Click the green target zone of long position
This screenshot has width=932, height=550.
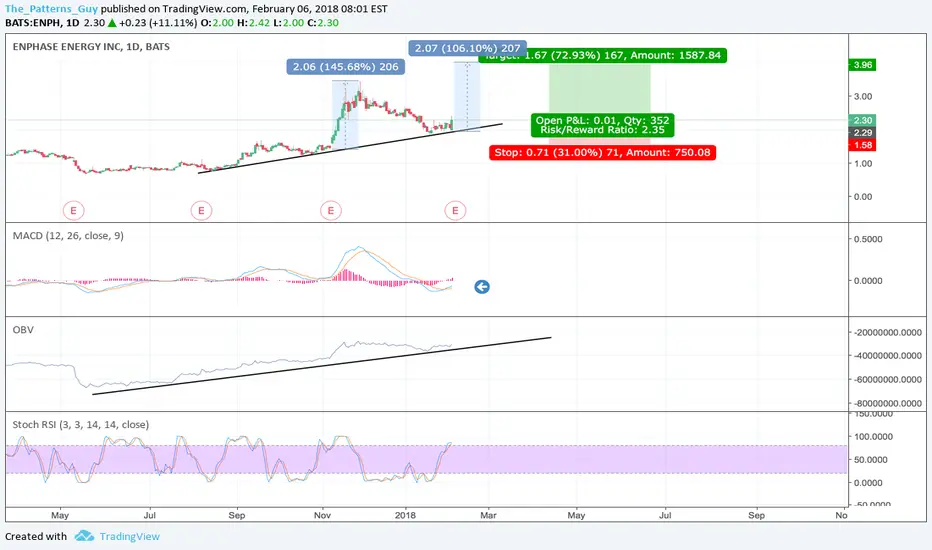600,89
